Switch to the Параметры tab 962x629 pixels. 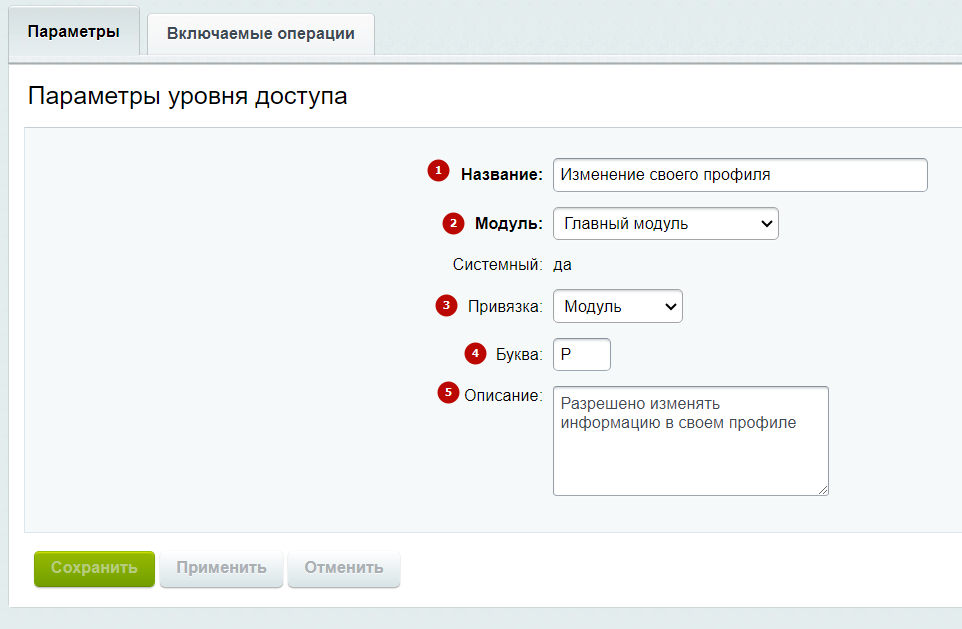point(74,31)
